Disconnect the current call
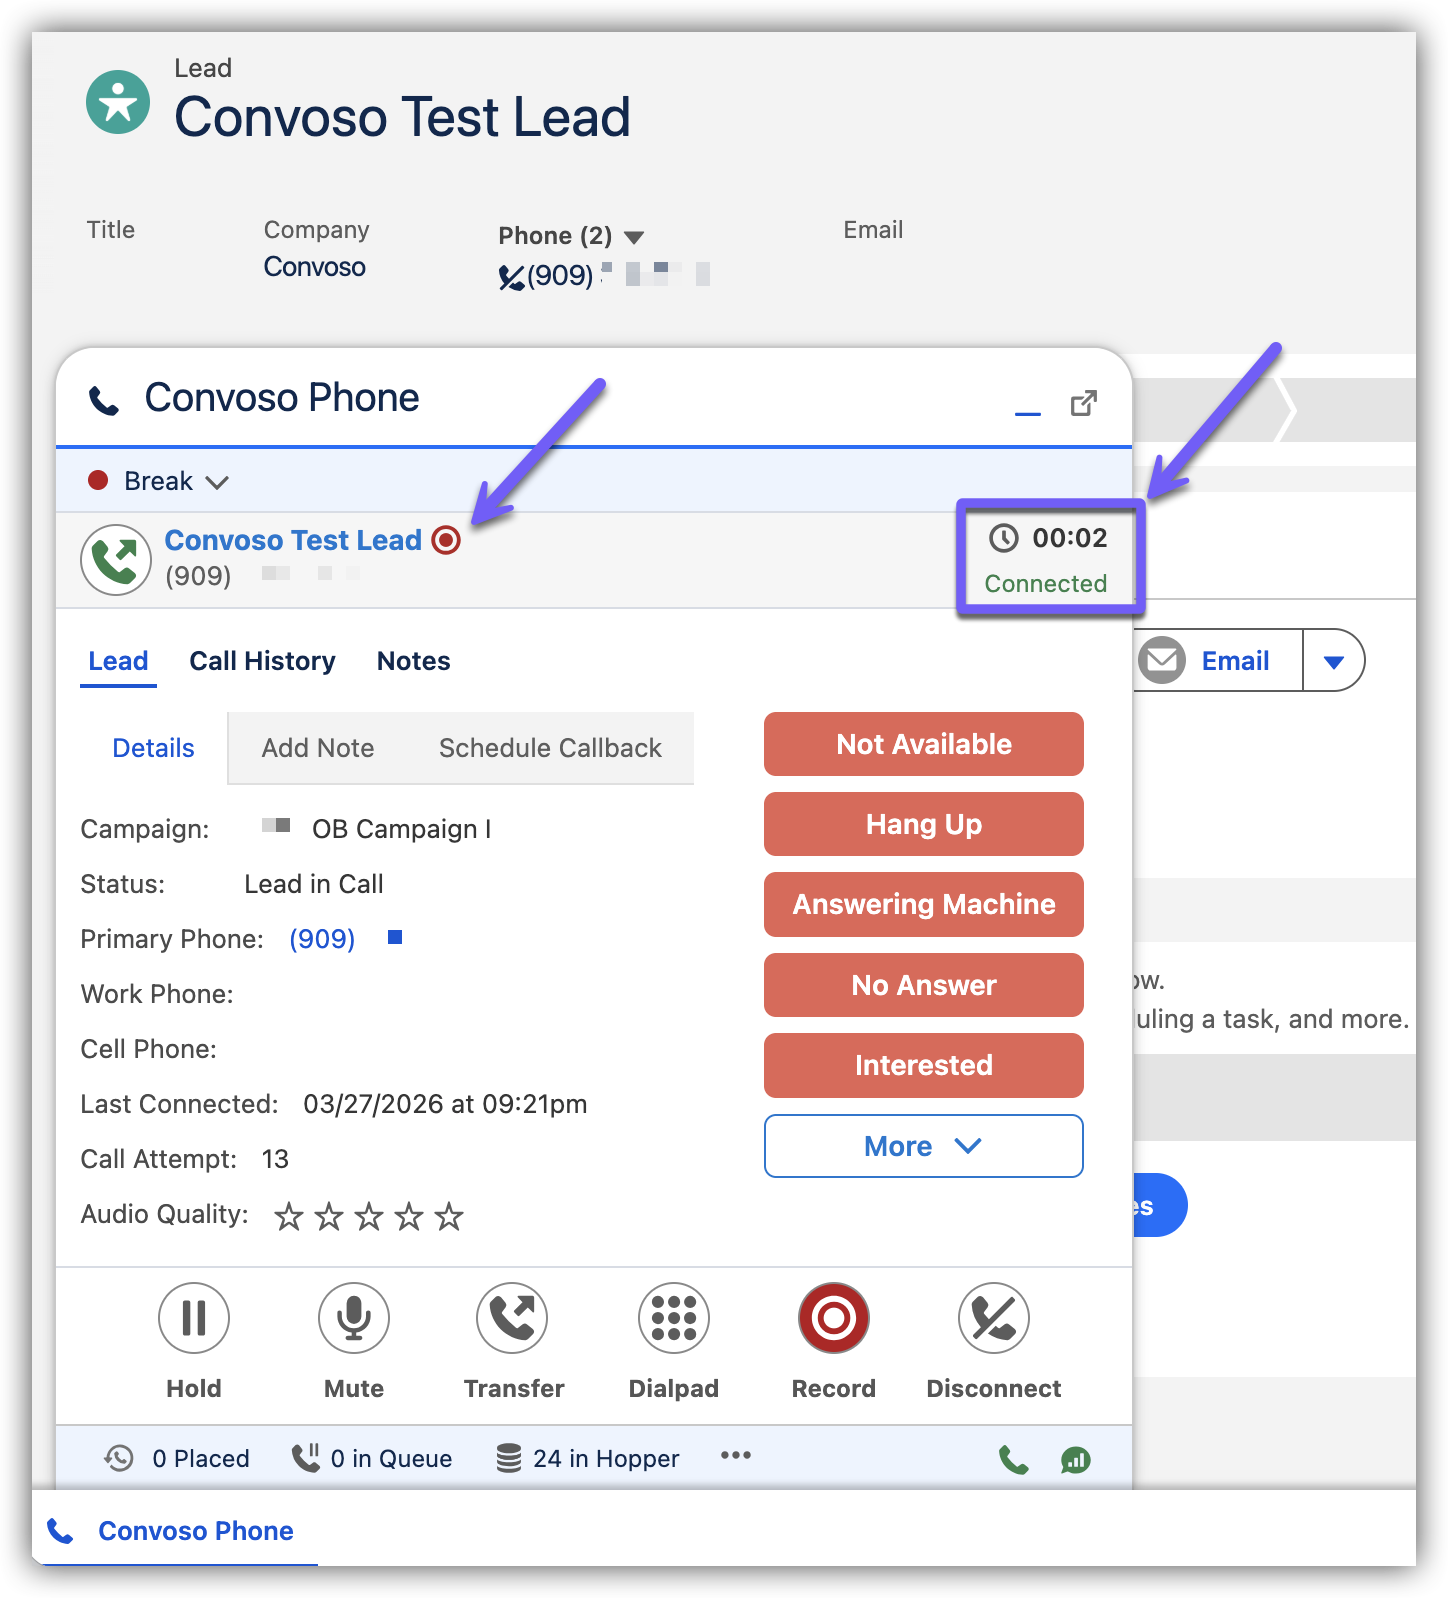 pyautogui.click(x=993, y=1318)
